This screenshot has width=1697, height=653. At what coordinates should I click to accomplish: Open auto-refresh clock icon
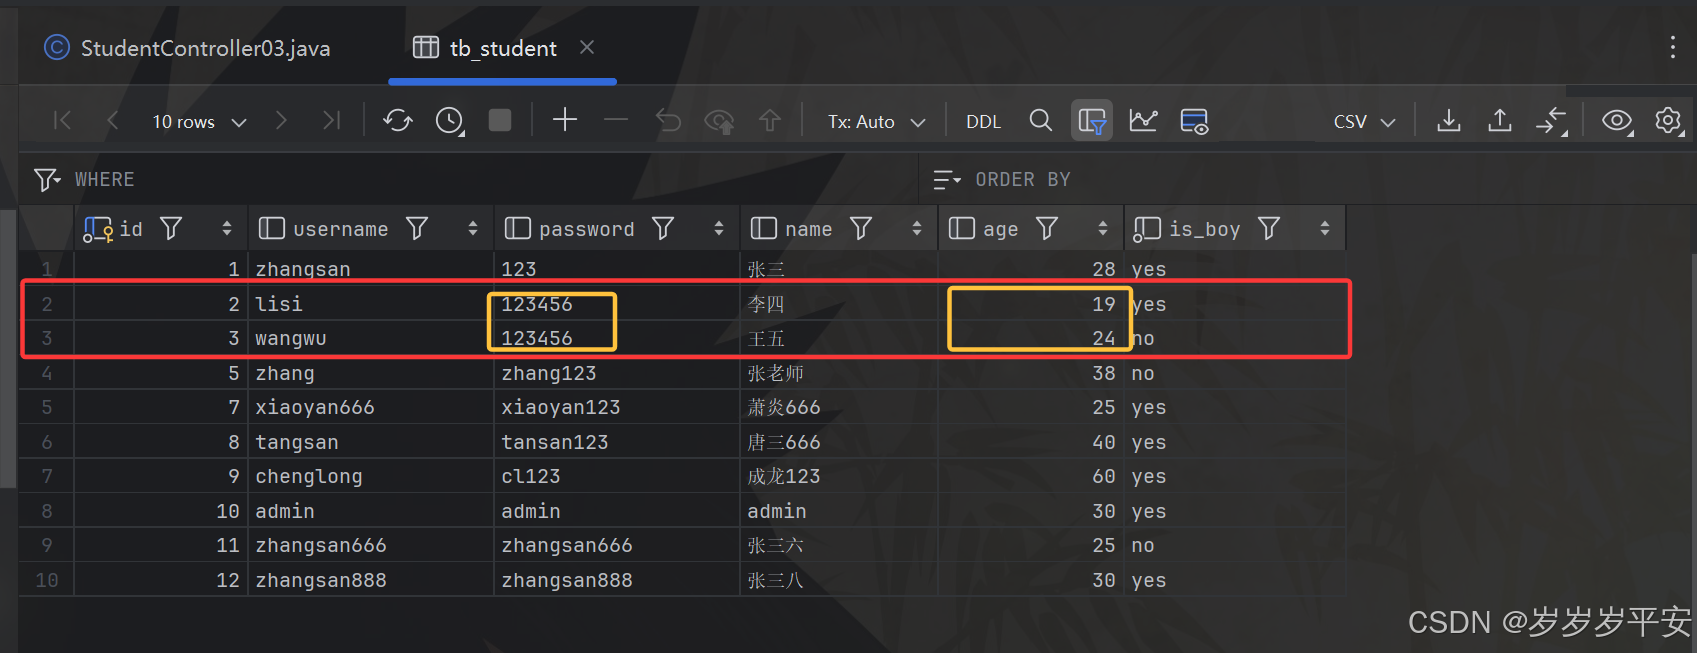click(x=450, y=121)
